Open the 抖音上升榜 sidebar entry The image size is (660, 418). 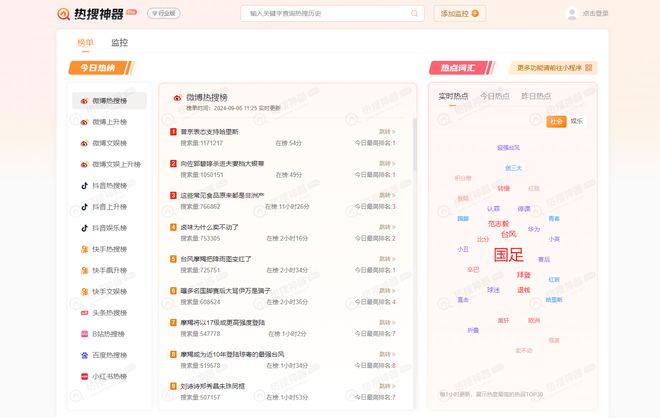(x=109, y=207)
